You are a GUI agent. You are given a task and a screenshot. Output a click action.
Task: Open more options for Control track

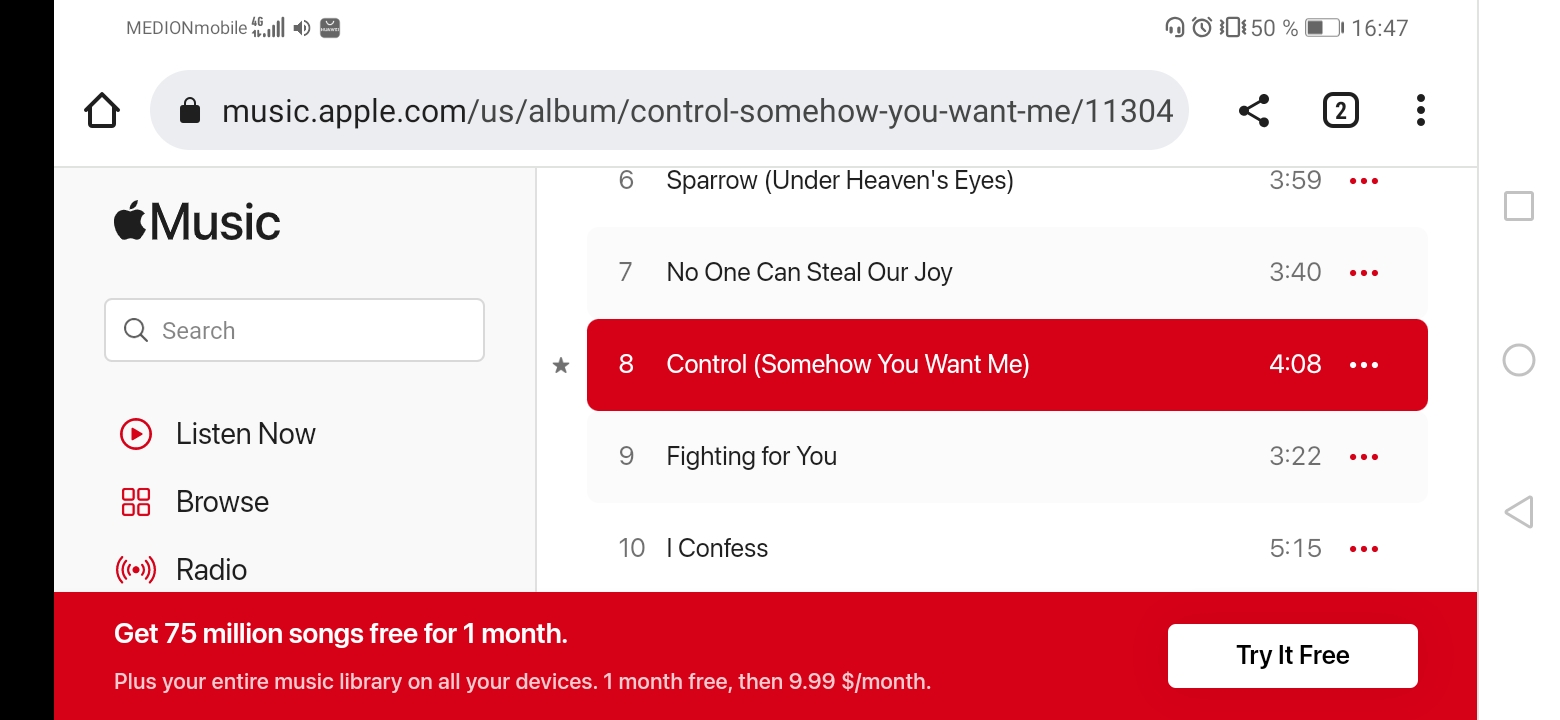pyautogui.click(x=1364, y=365)
